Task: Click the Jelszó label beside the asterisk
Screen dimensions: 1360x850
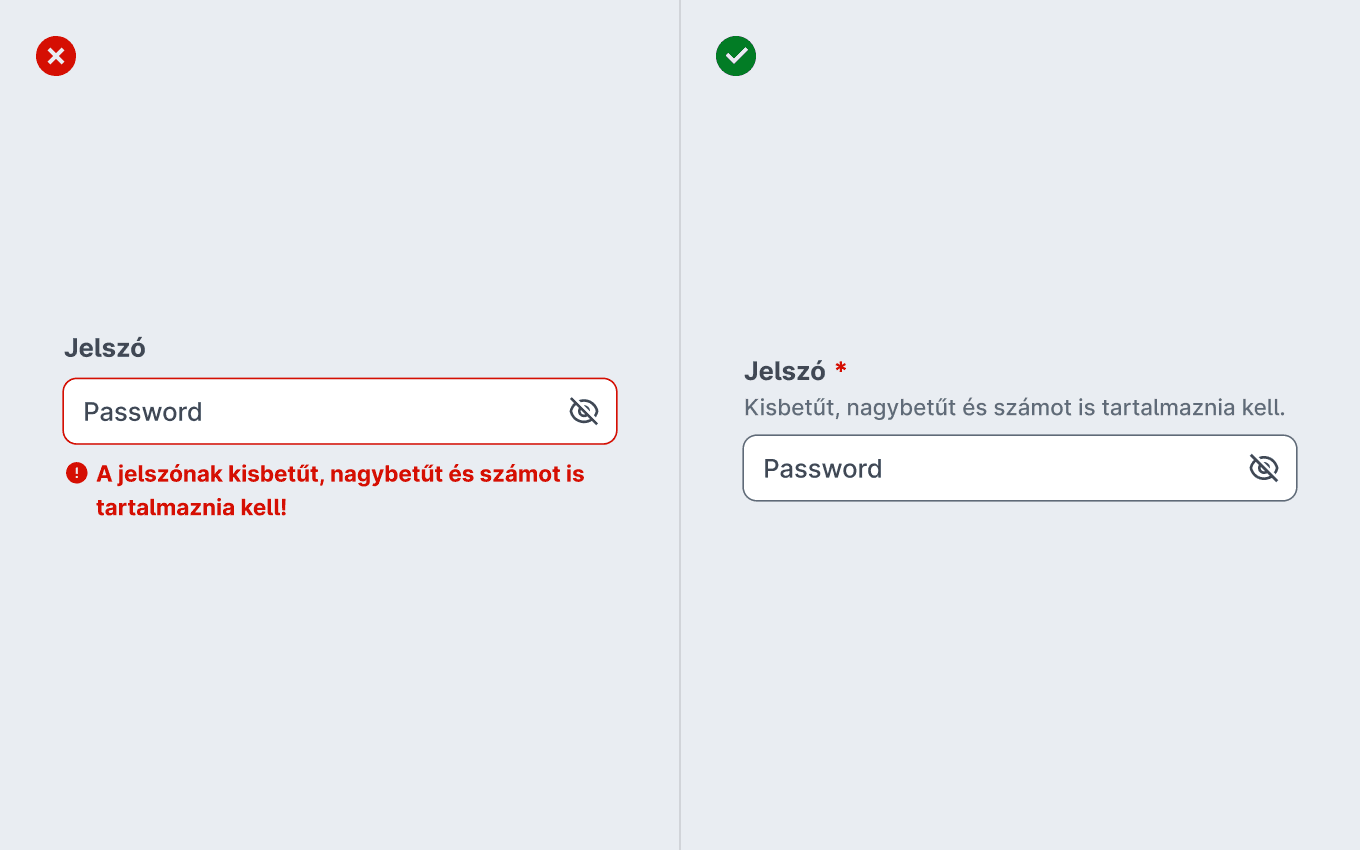Action: coord(785,371)
